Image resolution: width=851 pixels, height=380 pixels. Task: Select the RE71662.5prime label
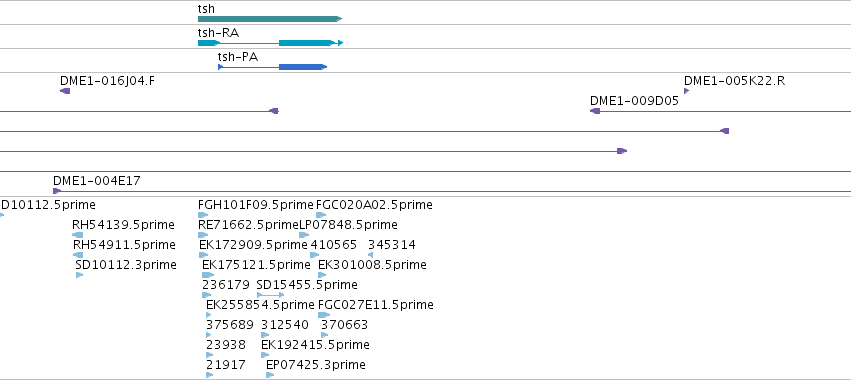(249, 225)
